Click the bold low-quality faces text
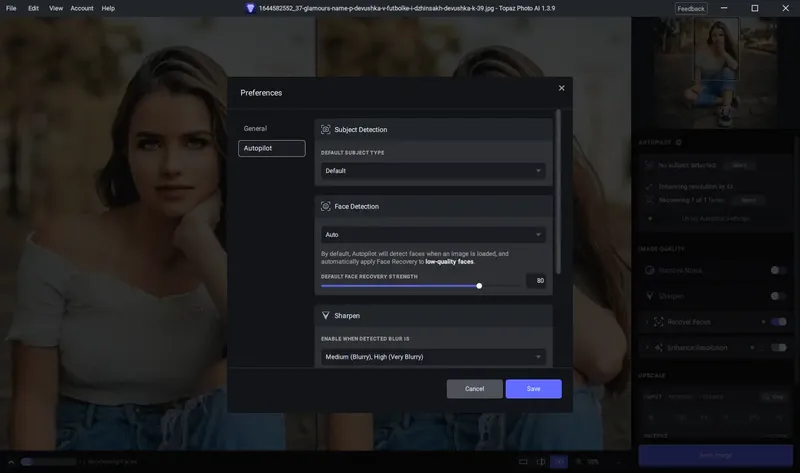The width and height of the screenshot is (800, 473). point(449,262)
